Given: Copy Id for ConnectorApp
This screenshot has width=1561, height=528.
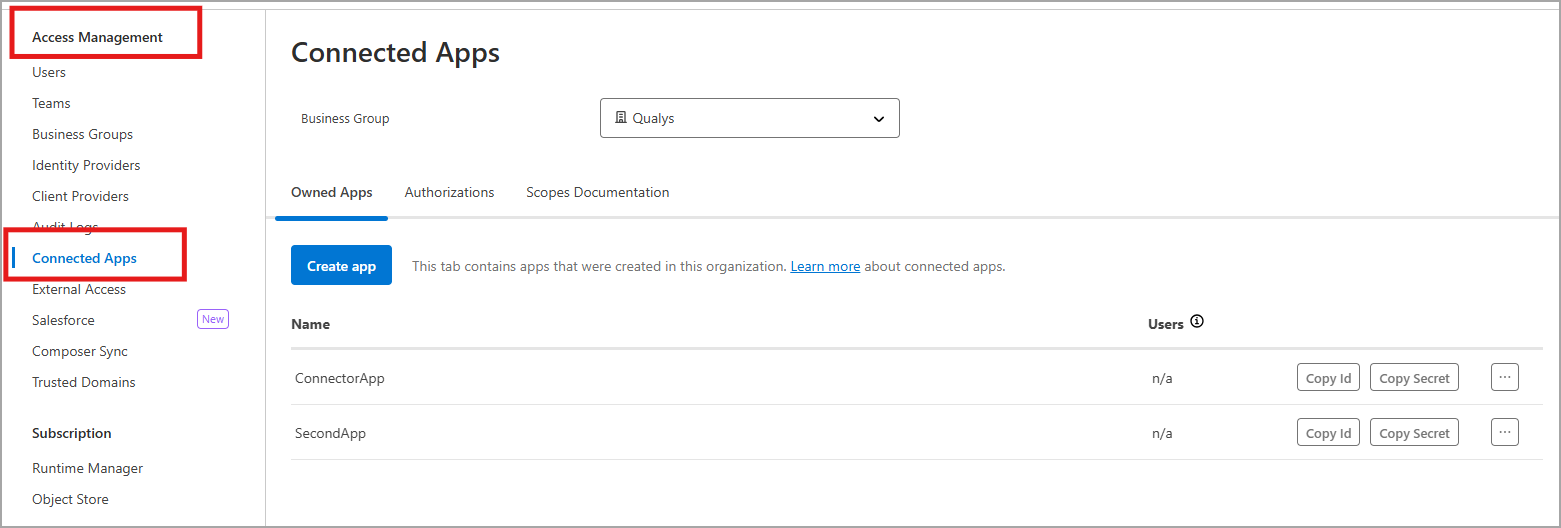Looking at the screenshot, I should coord(1328,378).
